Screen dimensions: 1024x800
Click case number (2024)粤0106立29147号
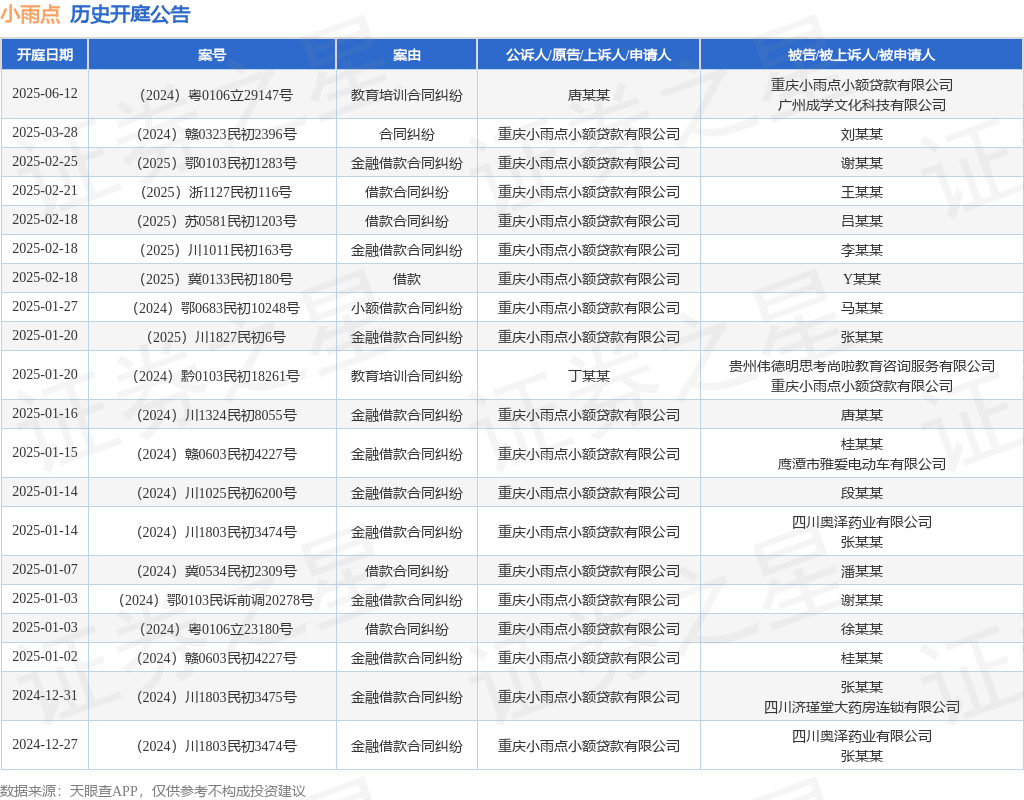(x=216, y=95)
